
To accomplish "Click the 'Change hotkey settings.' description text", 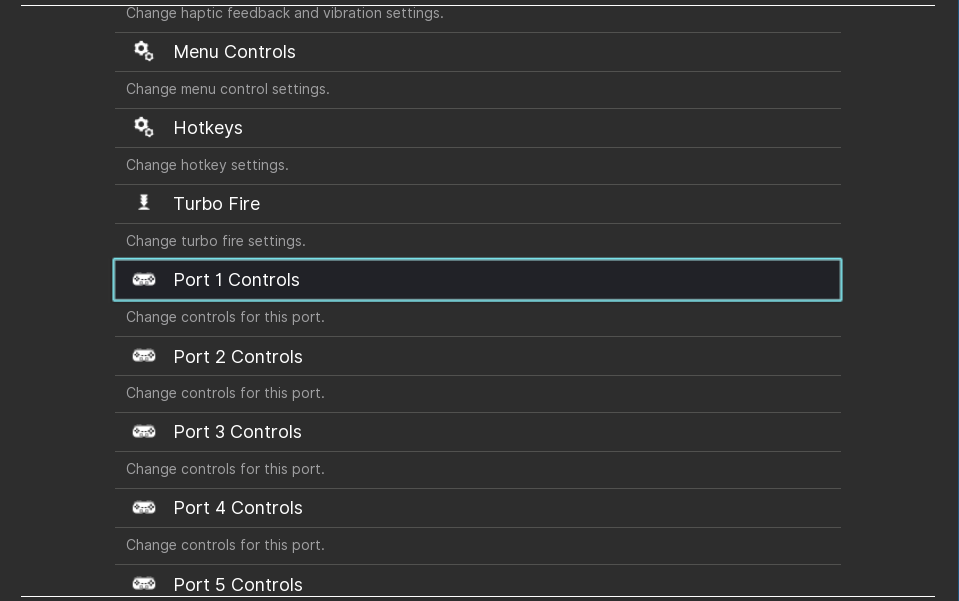I will [207, 165].
